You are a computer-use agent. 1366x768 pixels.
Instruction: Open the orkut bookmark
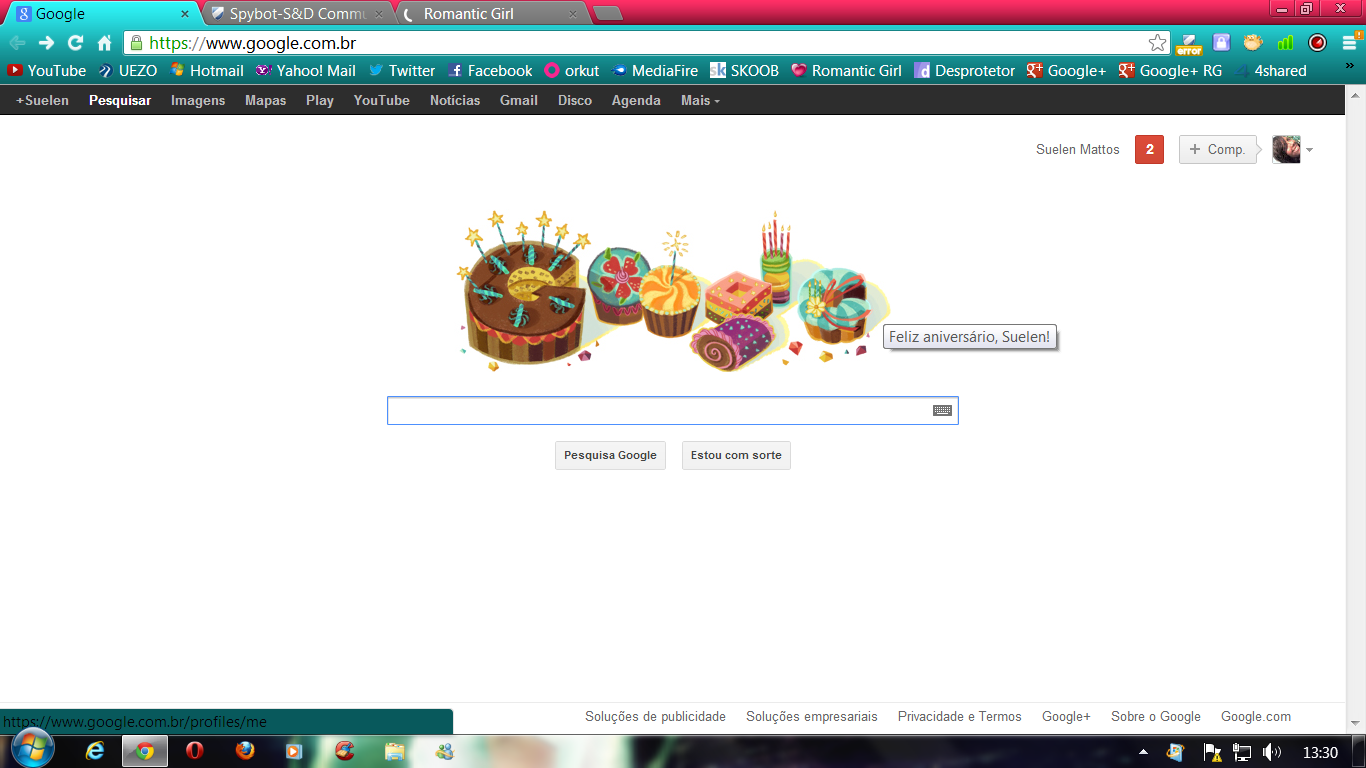coord(572,71)
